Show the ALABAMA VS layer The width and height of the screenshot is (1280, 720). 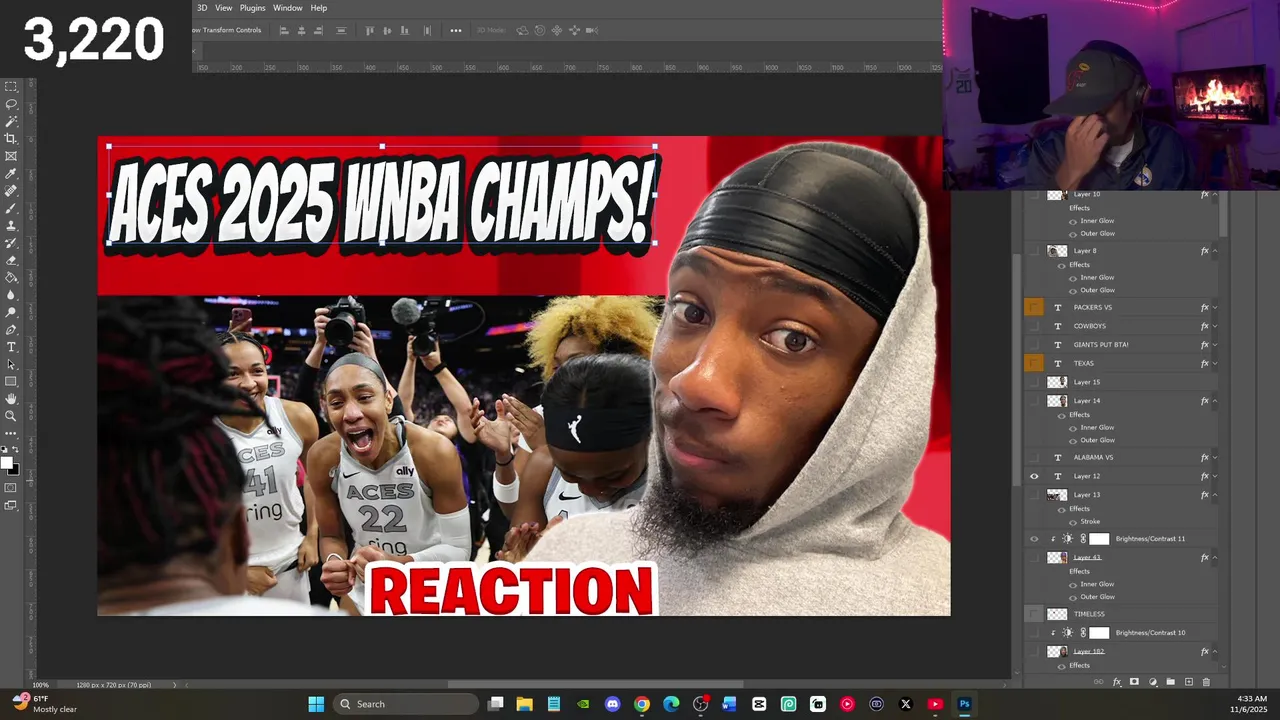tap(1034, 457)
